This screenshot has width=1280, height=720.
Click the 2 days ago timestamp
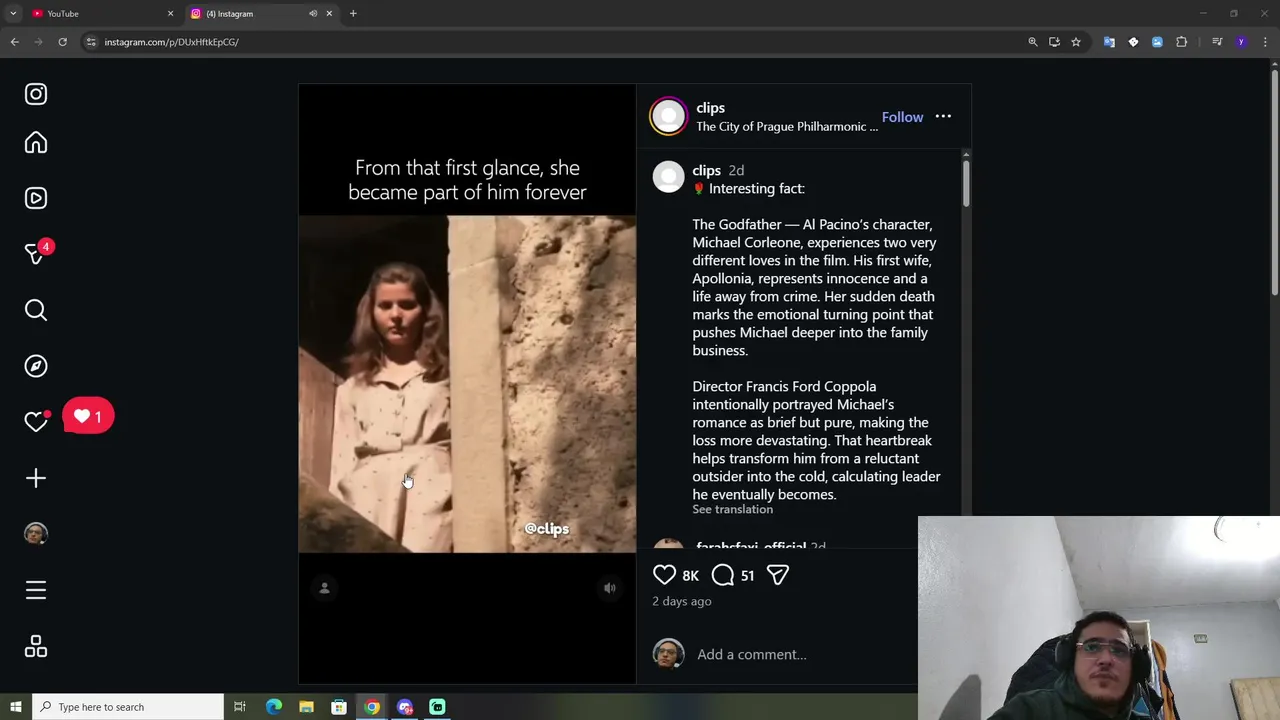point(682,601)
